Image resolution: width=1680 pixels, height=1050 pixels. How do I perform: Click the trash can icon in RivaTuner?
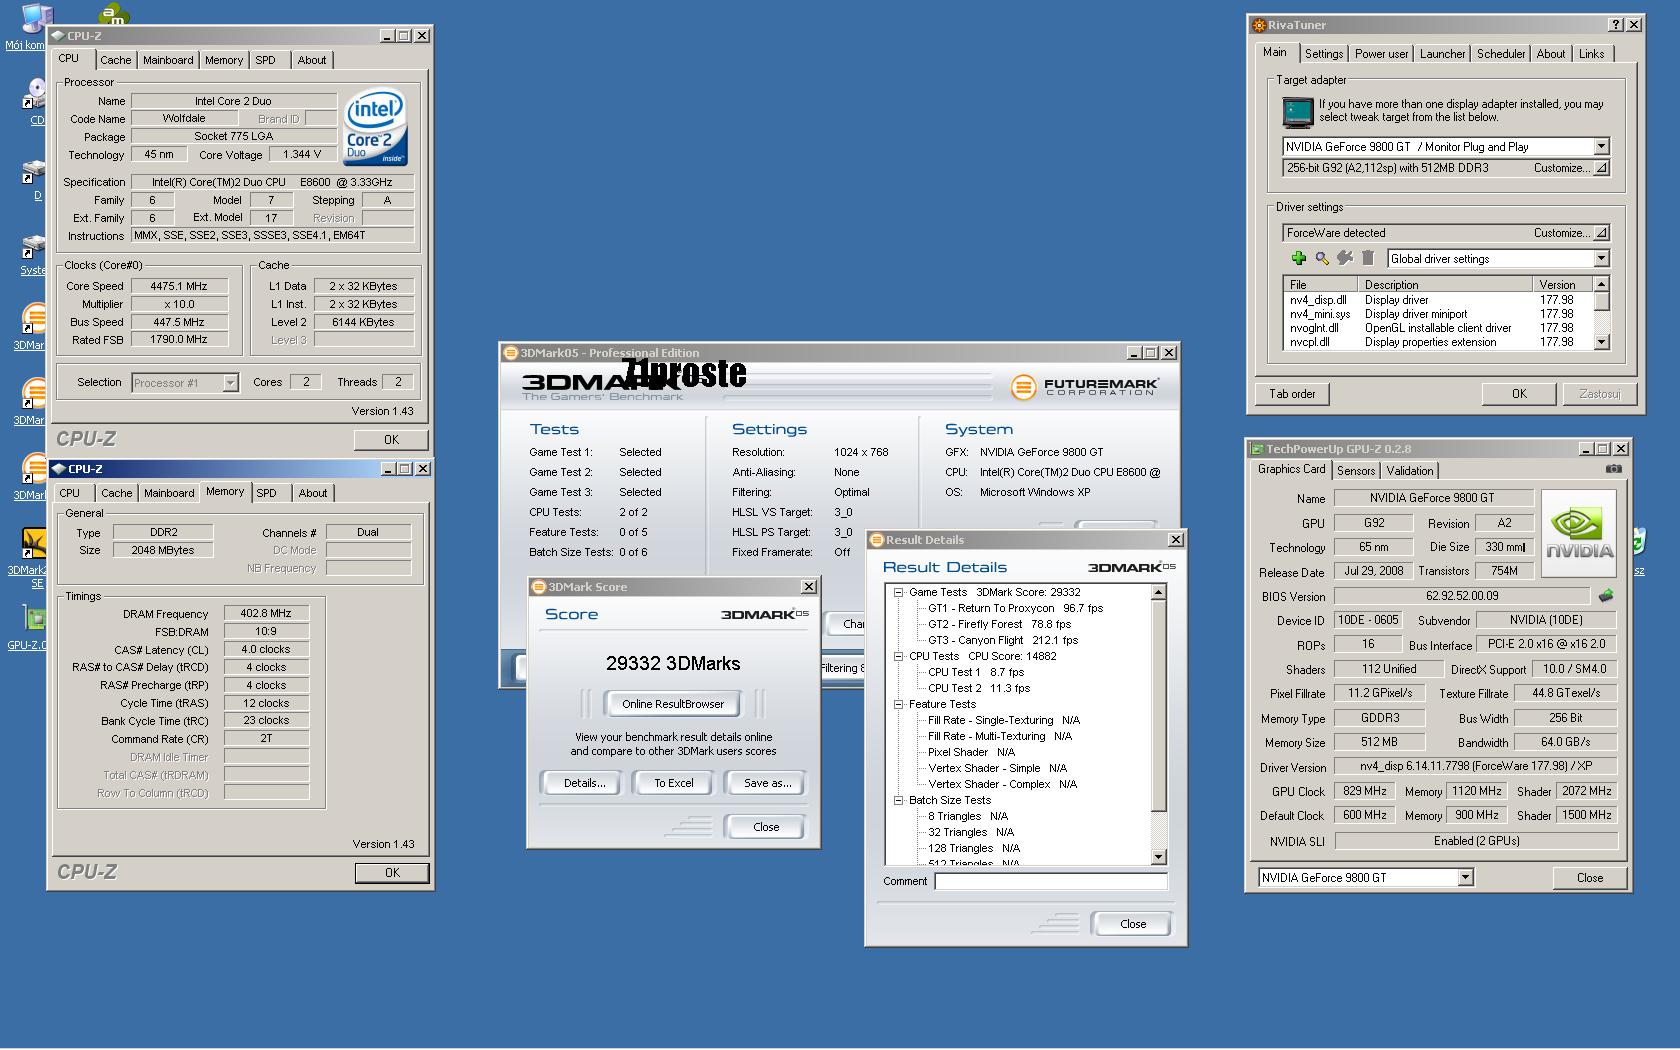(x=1368, y=258)
